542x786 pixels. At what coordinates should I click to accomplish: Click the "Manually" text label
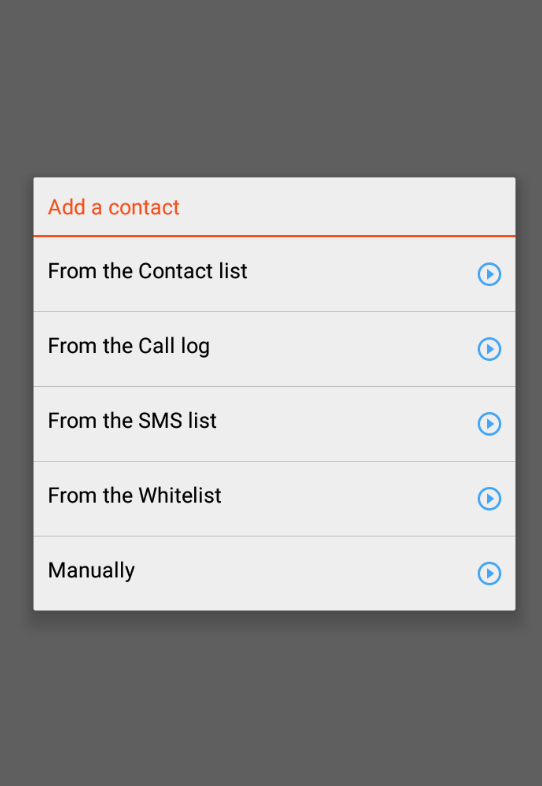(91, 571)
